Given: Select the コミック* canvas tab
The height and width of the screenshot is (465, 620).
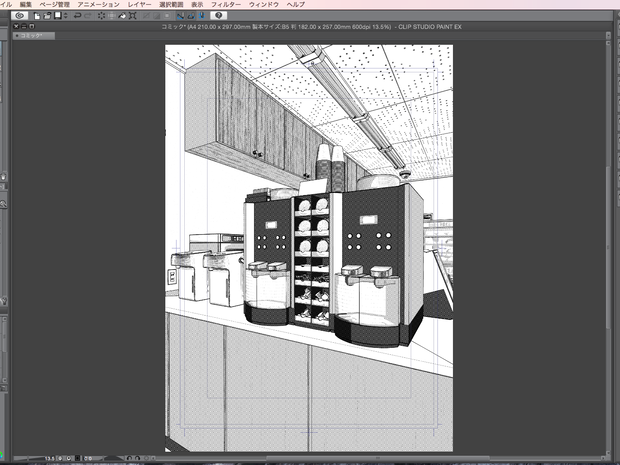Looking at the screenshot, I should tap(34, 36).
